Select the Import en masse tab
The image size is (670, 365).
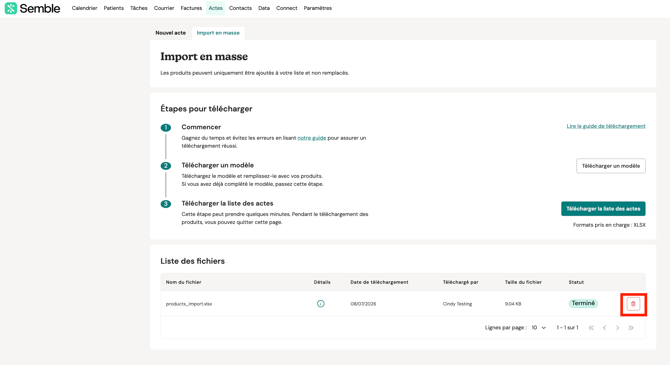[218, 33]
